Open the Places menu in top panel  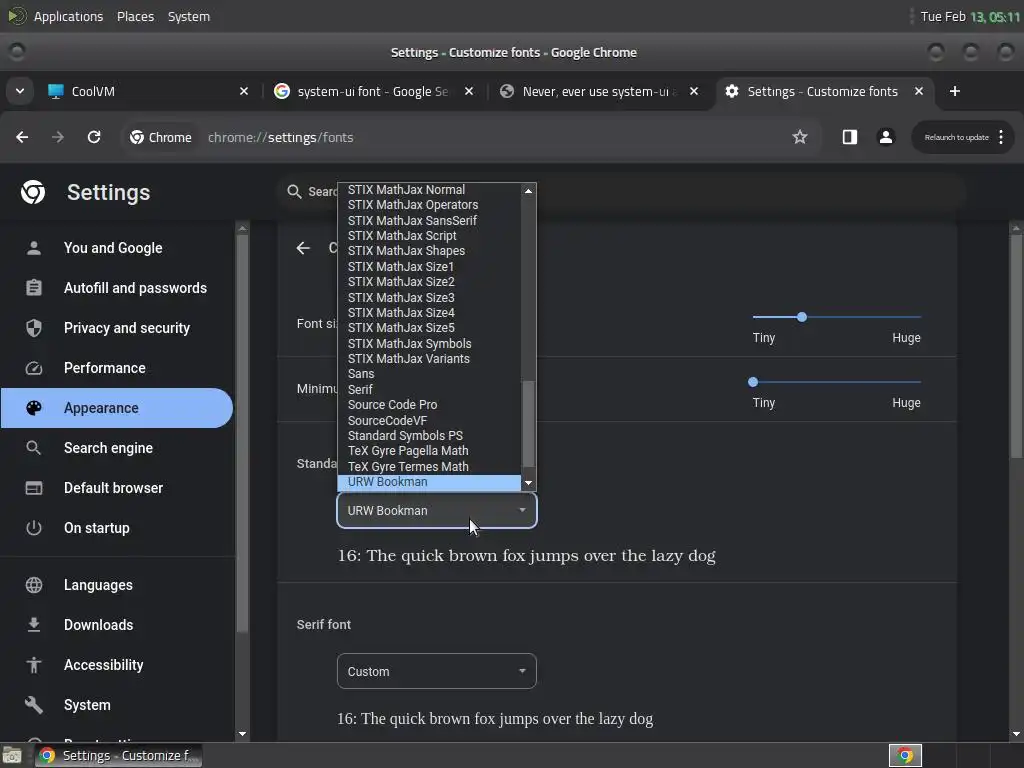(135, 16)
